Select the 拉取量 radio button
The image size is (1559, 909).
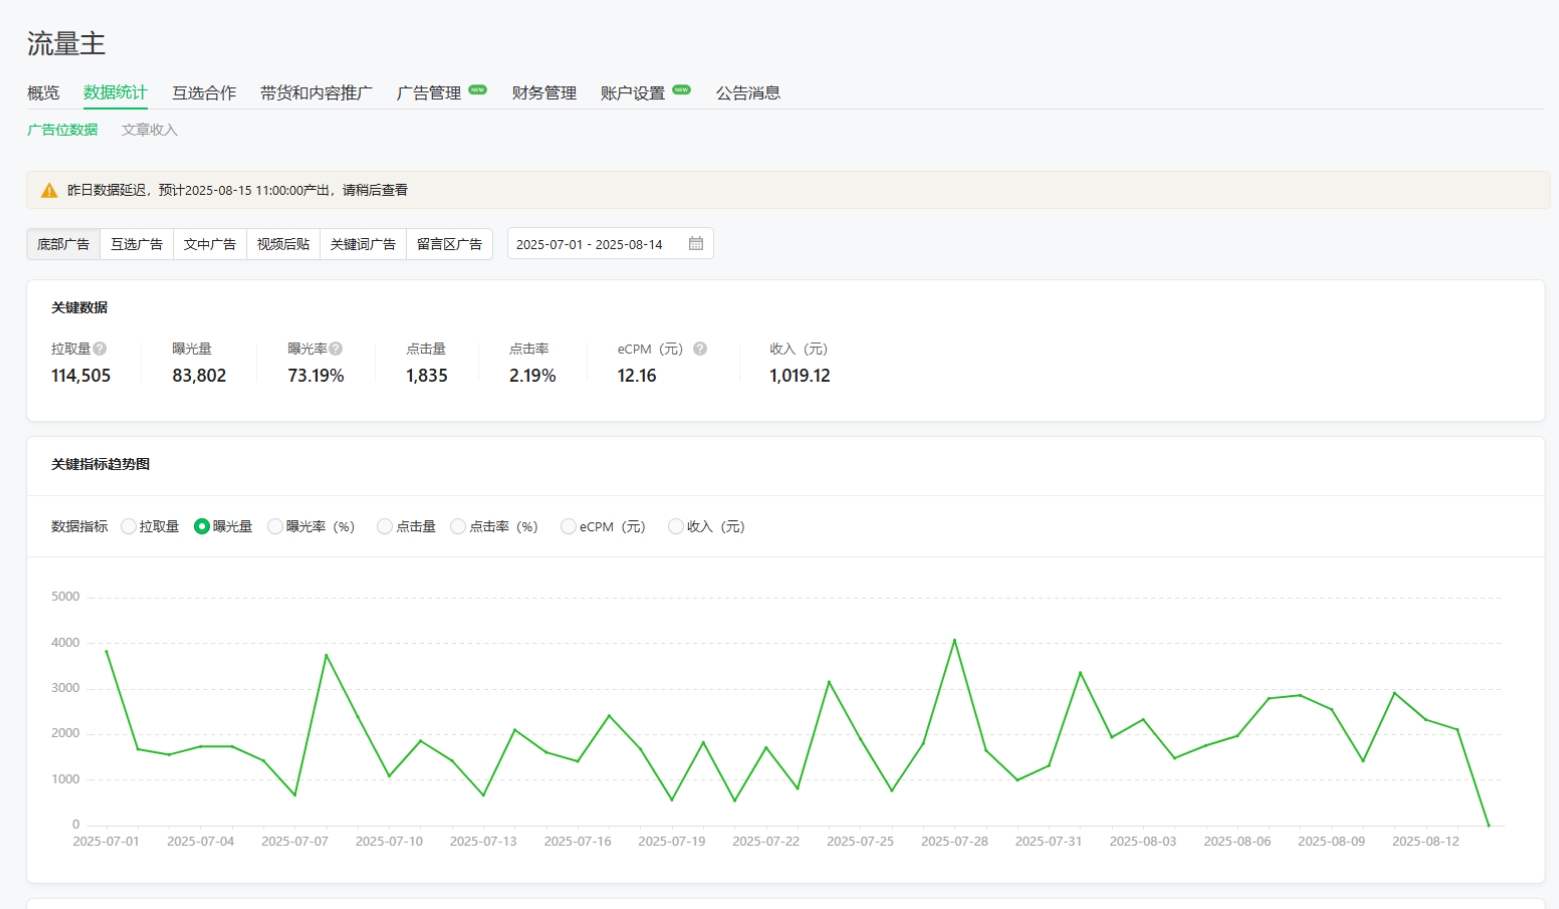tap(128, 527)
